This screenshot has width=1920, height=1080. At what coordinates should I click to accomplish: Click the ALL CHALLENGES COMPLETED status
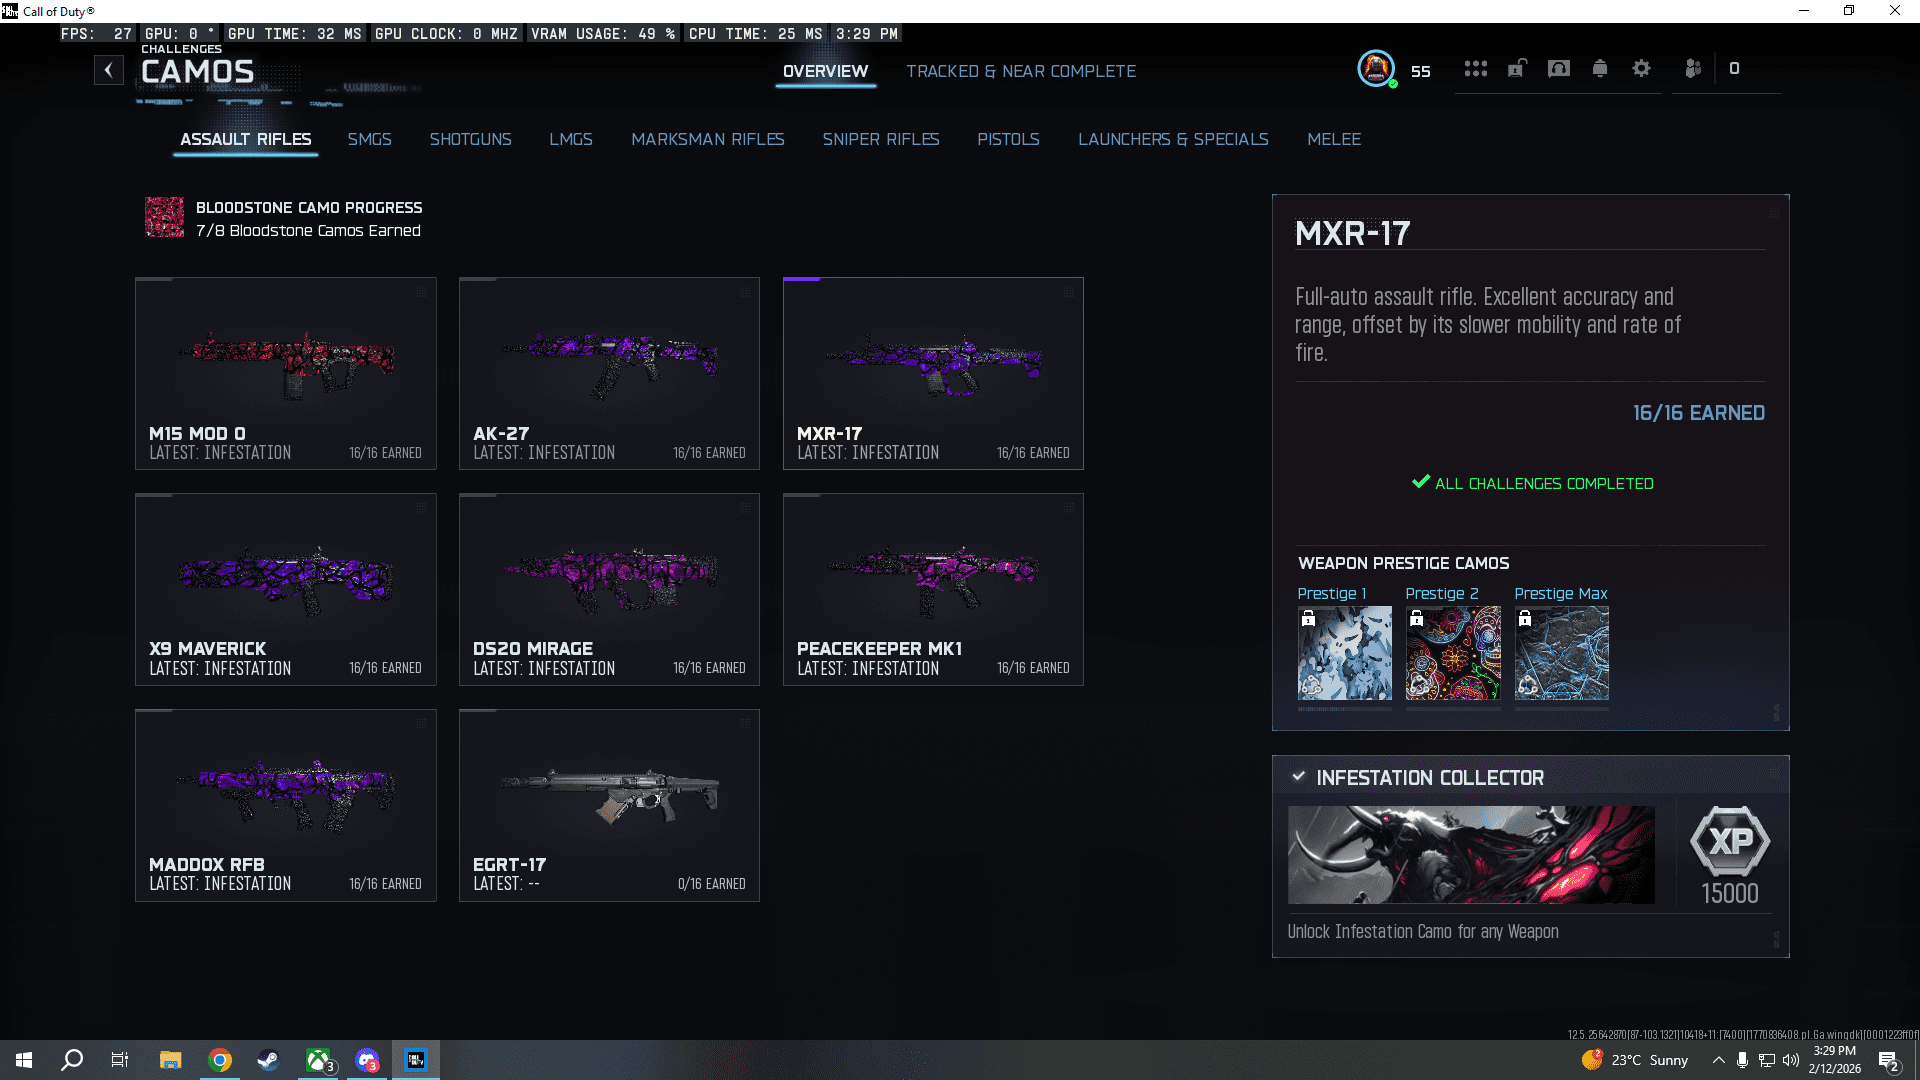point(1532,483)
